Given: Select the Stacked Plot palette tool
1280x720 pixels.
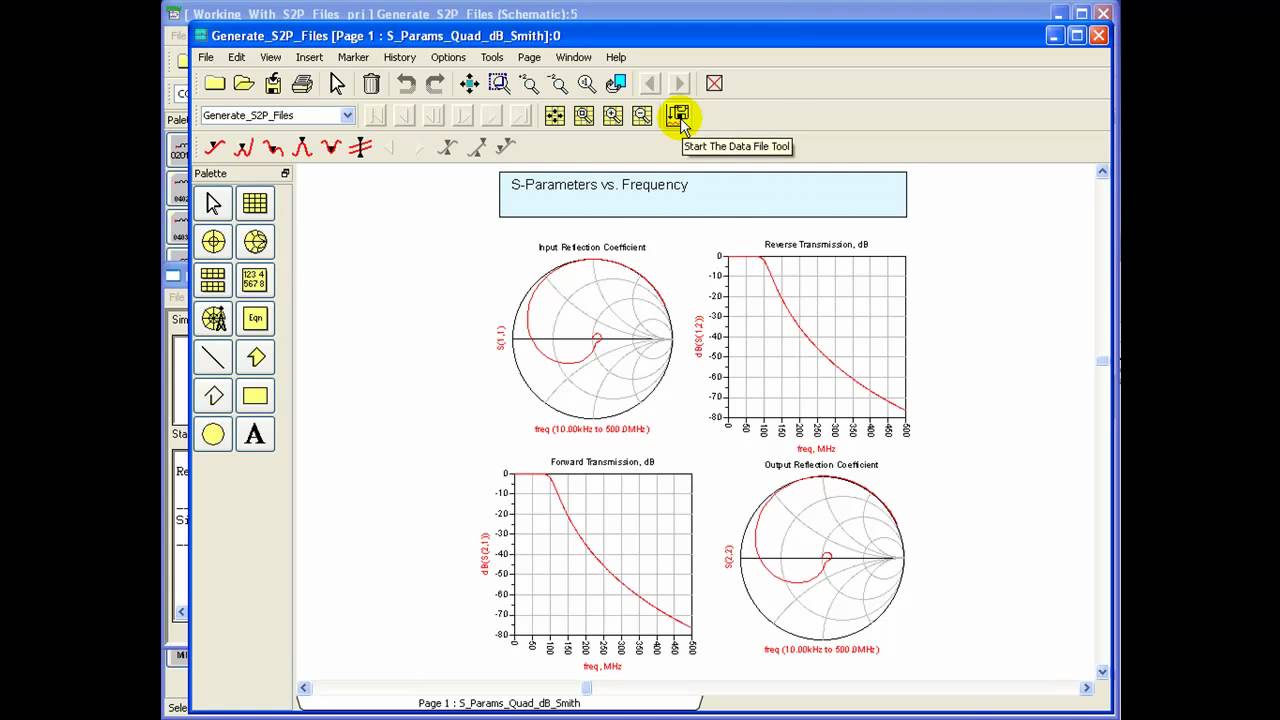Looking at the screenshot, I should 213,280.
